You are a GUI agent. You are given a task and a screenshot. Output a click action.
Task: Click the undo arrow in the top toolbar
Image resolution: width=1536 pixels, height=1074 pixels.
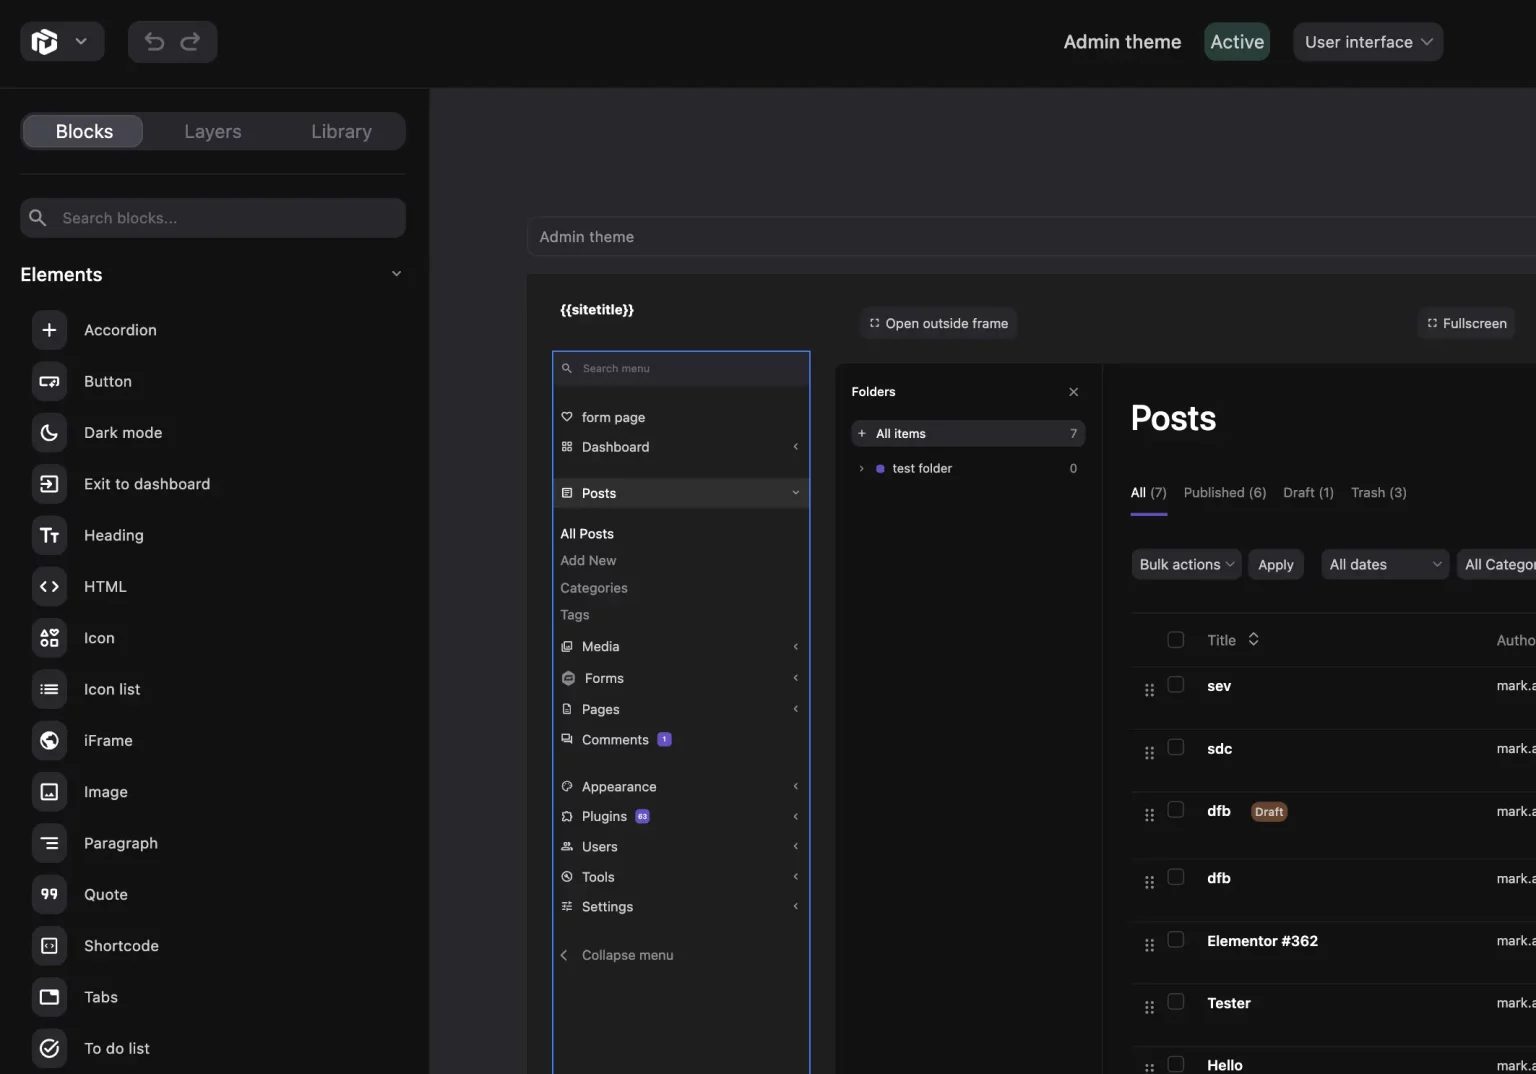coord(152,42)
